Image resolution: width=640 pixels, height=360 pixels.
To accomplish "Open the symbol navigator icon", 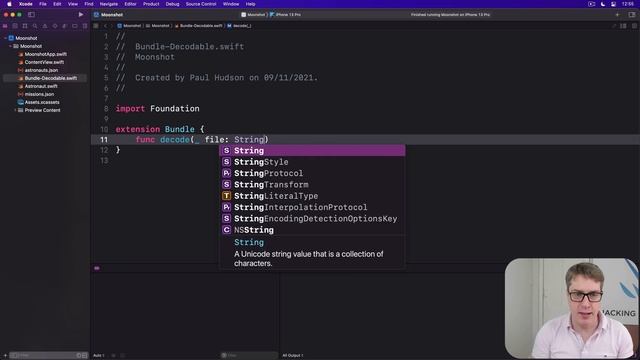I will coord(25,26).
